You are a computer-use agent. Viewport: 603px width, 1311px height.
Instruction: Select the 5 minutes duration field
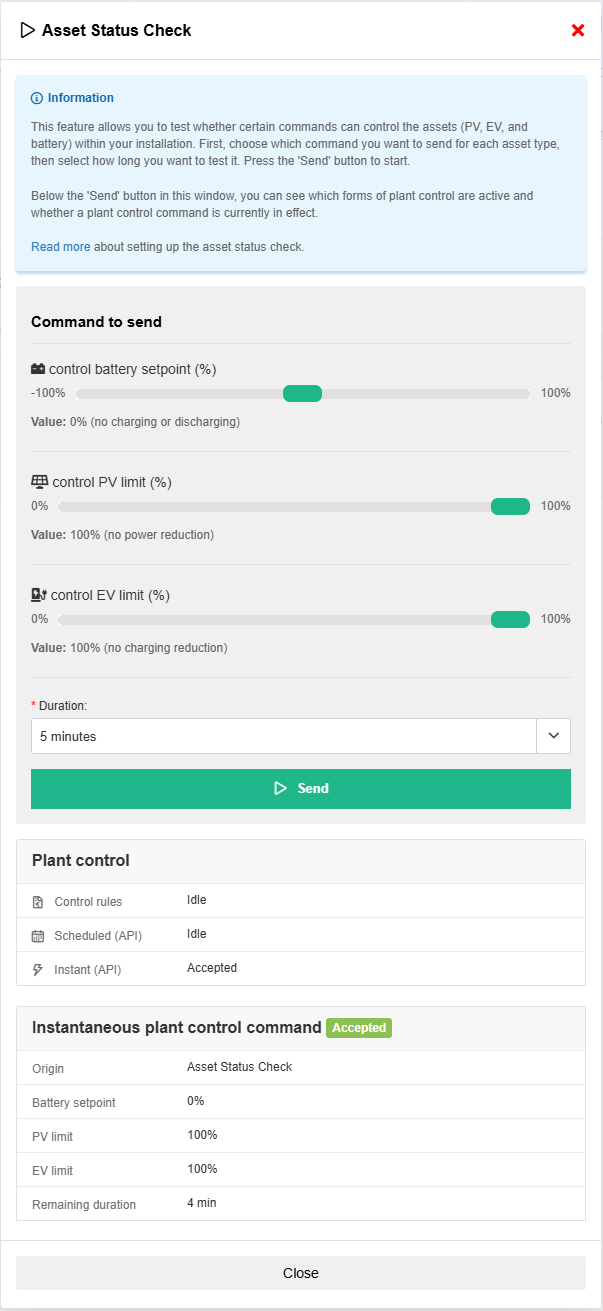(x=284, y=736)
